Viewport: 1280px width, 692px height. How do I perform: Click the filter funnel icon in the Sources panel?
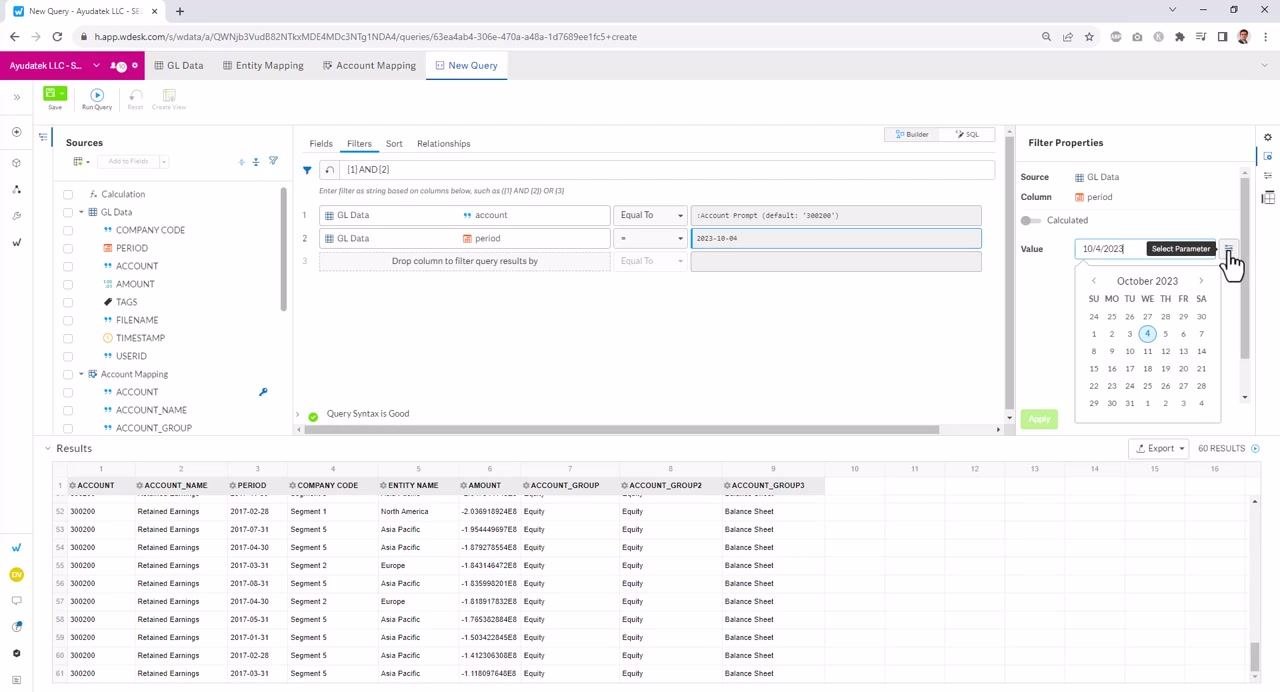273,161
